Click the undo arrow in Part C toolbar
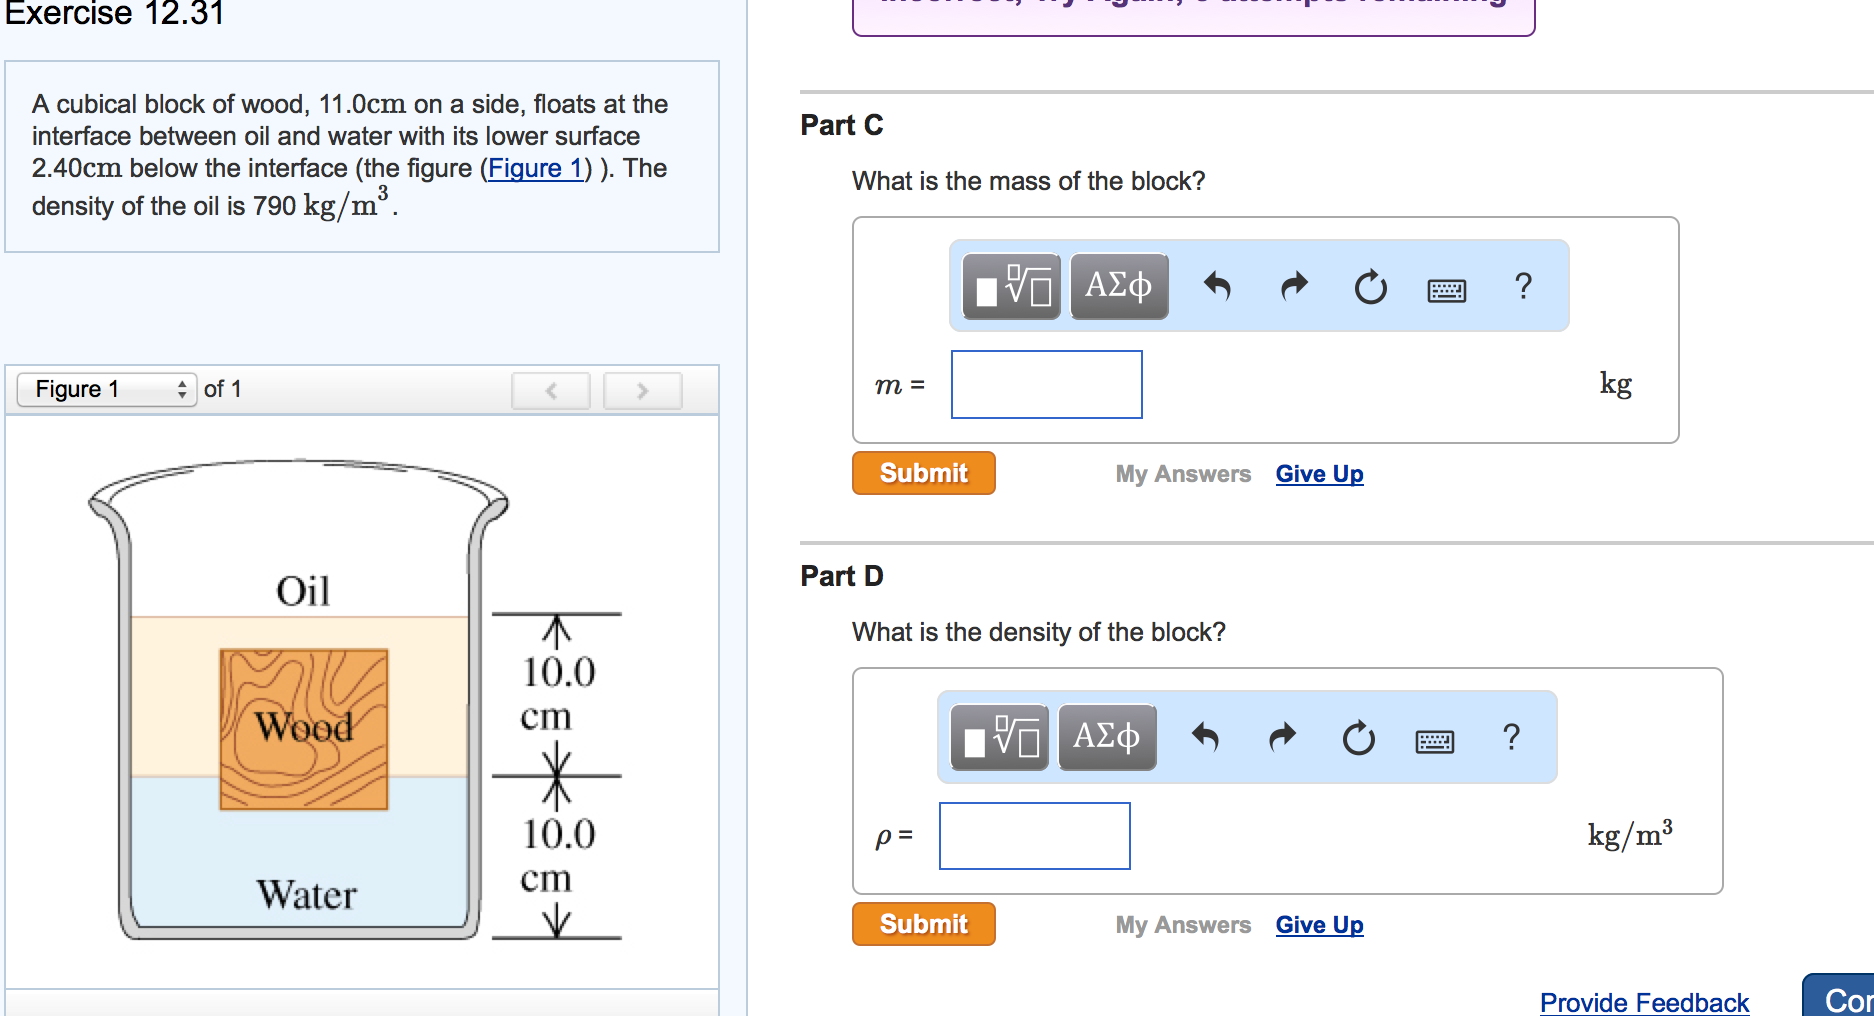 coord(1217,287)
